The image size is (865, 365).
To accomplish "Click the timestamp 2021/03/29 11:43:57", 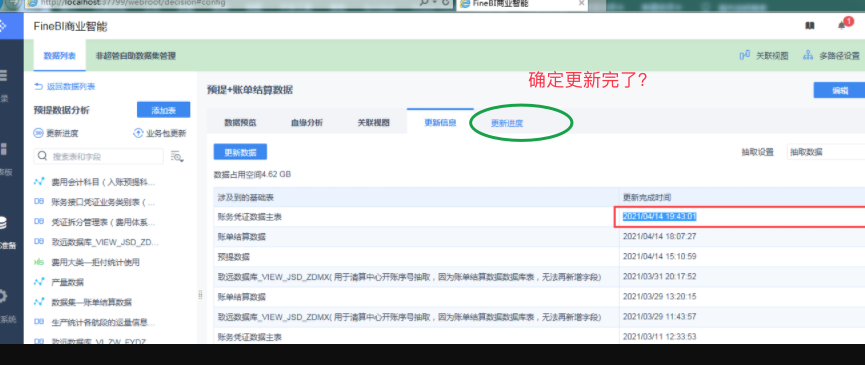I will coord(660,316).
